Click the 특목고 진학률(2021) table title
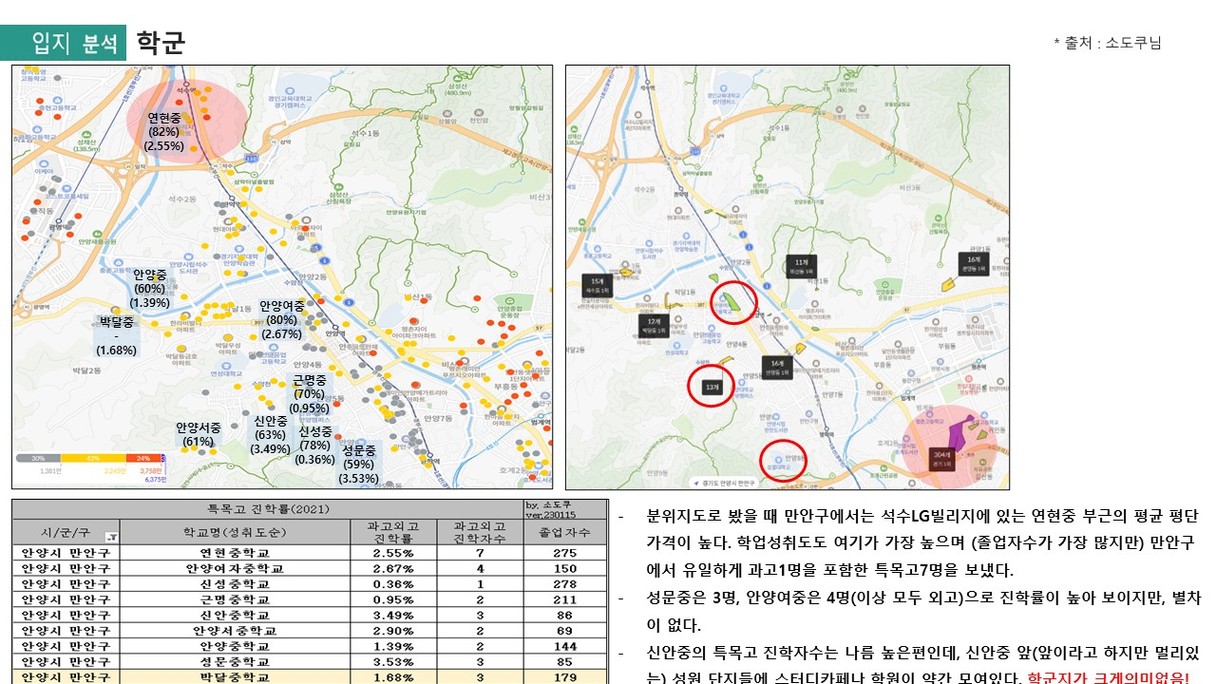The height and width of the screenshot is (684, 1216). pyautogui.click(x=266, y=508)
